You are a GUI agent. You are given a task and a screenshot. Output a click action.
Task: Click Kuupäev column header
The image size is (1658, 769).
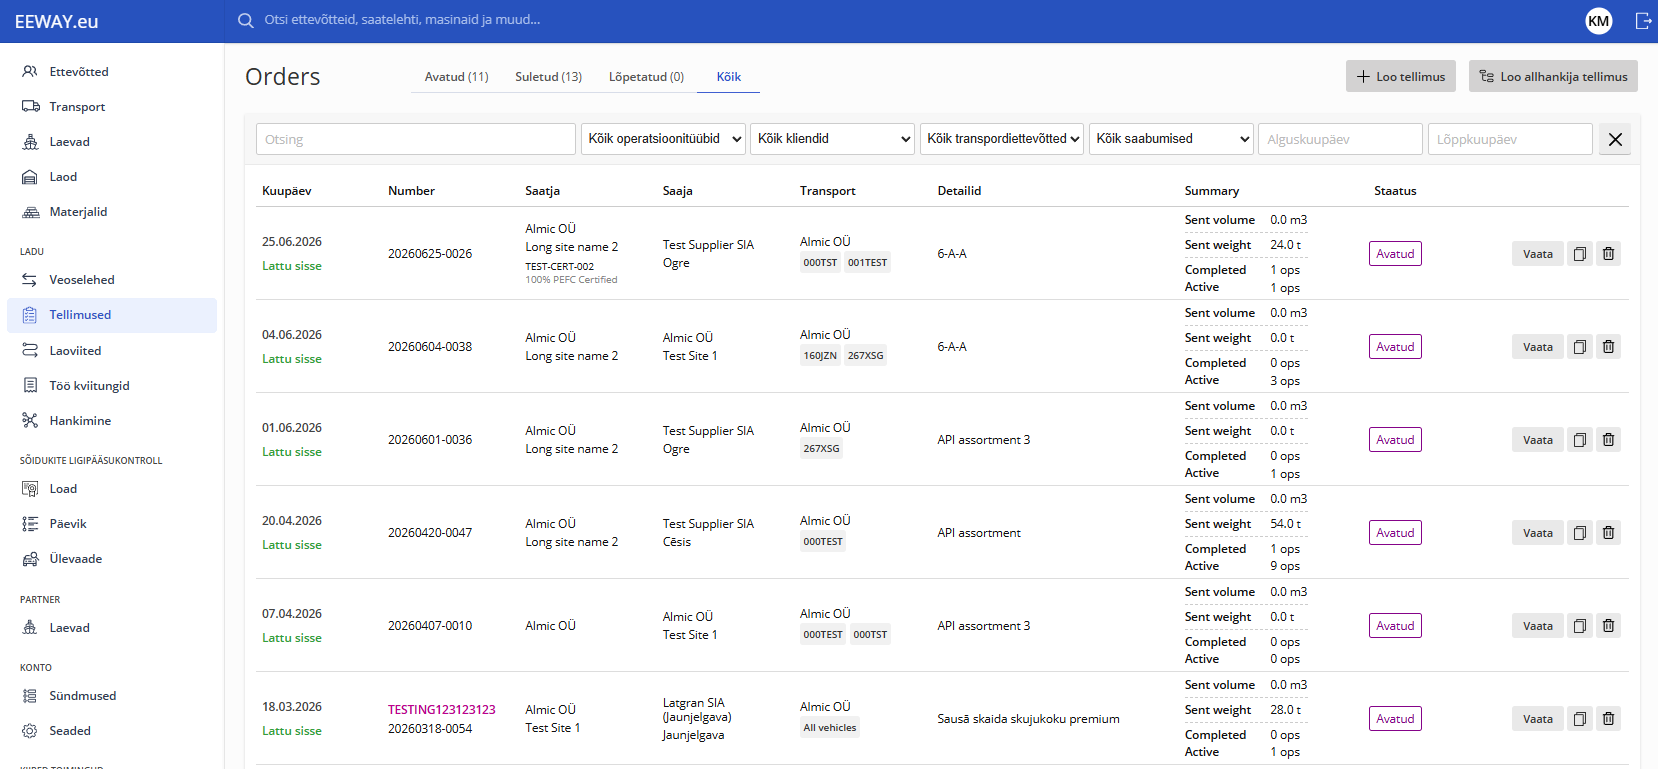tap(287, 191)
